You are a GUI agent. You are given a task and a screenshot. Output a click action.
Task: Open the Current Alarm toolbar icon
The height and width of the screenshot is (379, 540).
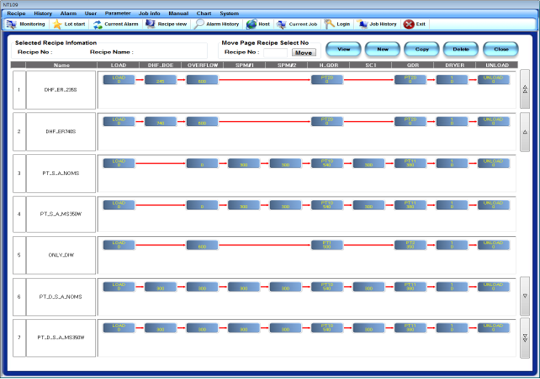(98, 24)
